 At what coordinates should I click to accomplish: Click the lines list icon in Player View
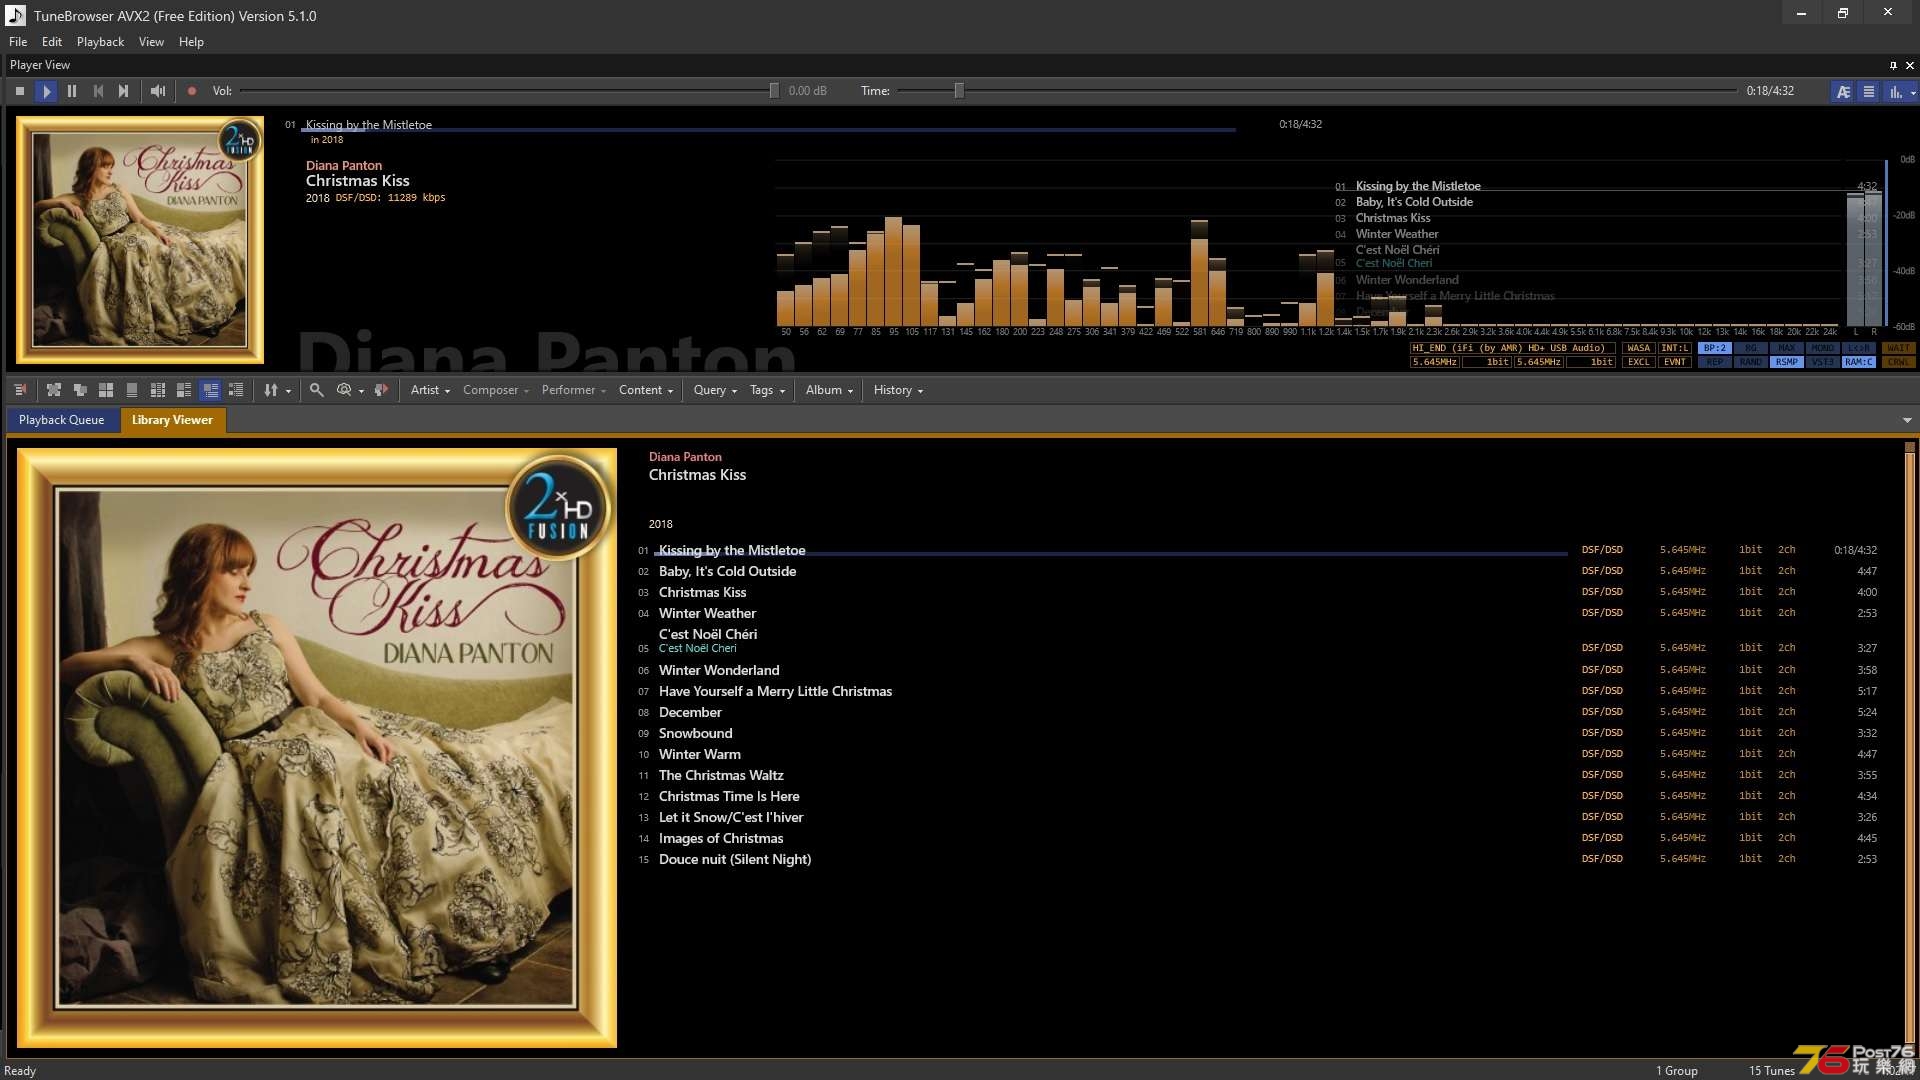click(1868, 91)
